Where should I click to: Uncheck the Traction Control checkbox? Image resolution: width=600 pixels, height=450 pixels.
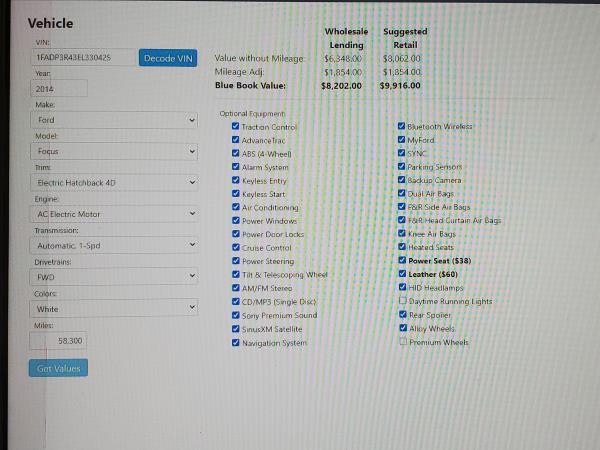(x=236, y=127)
